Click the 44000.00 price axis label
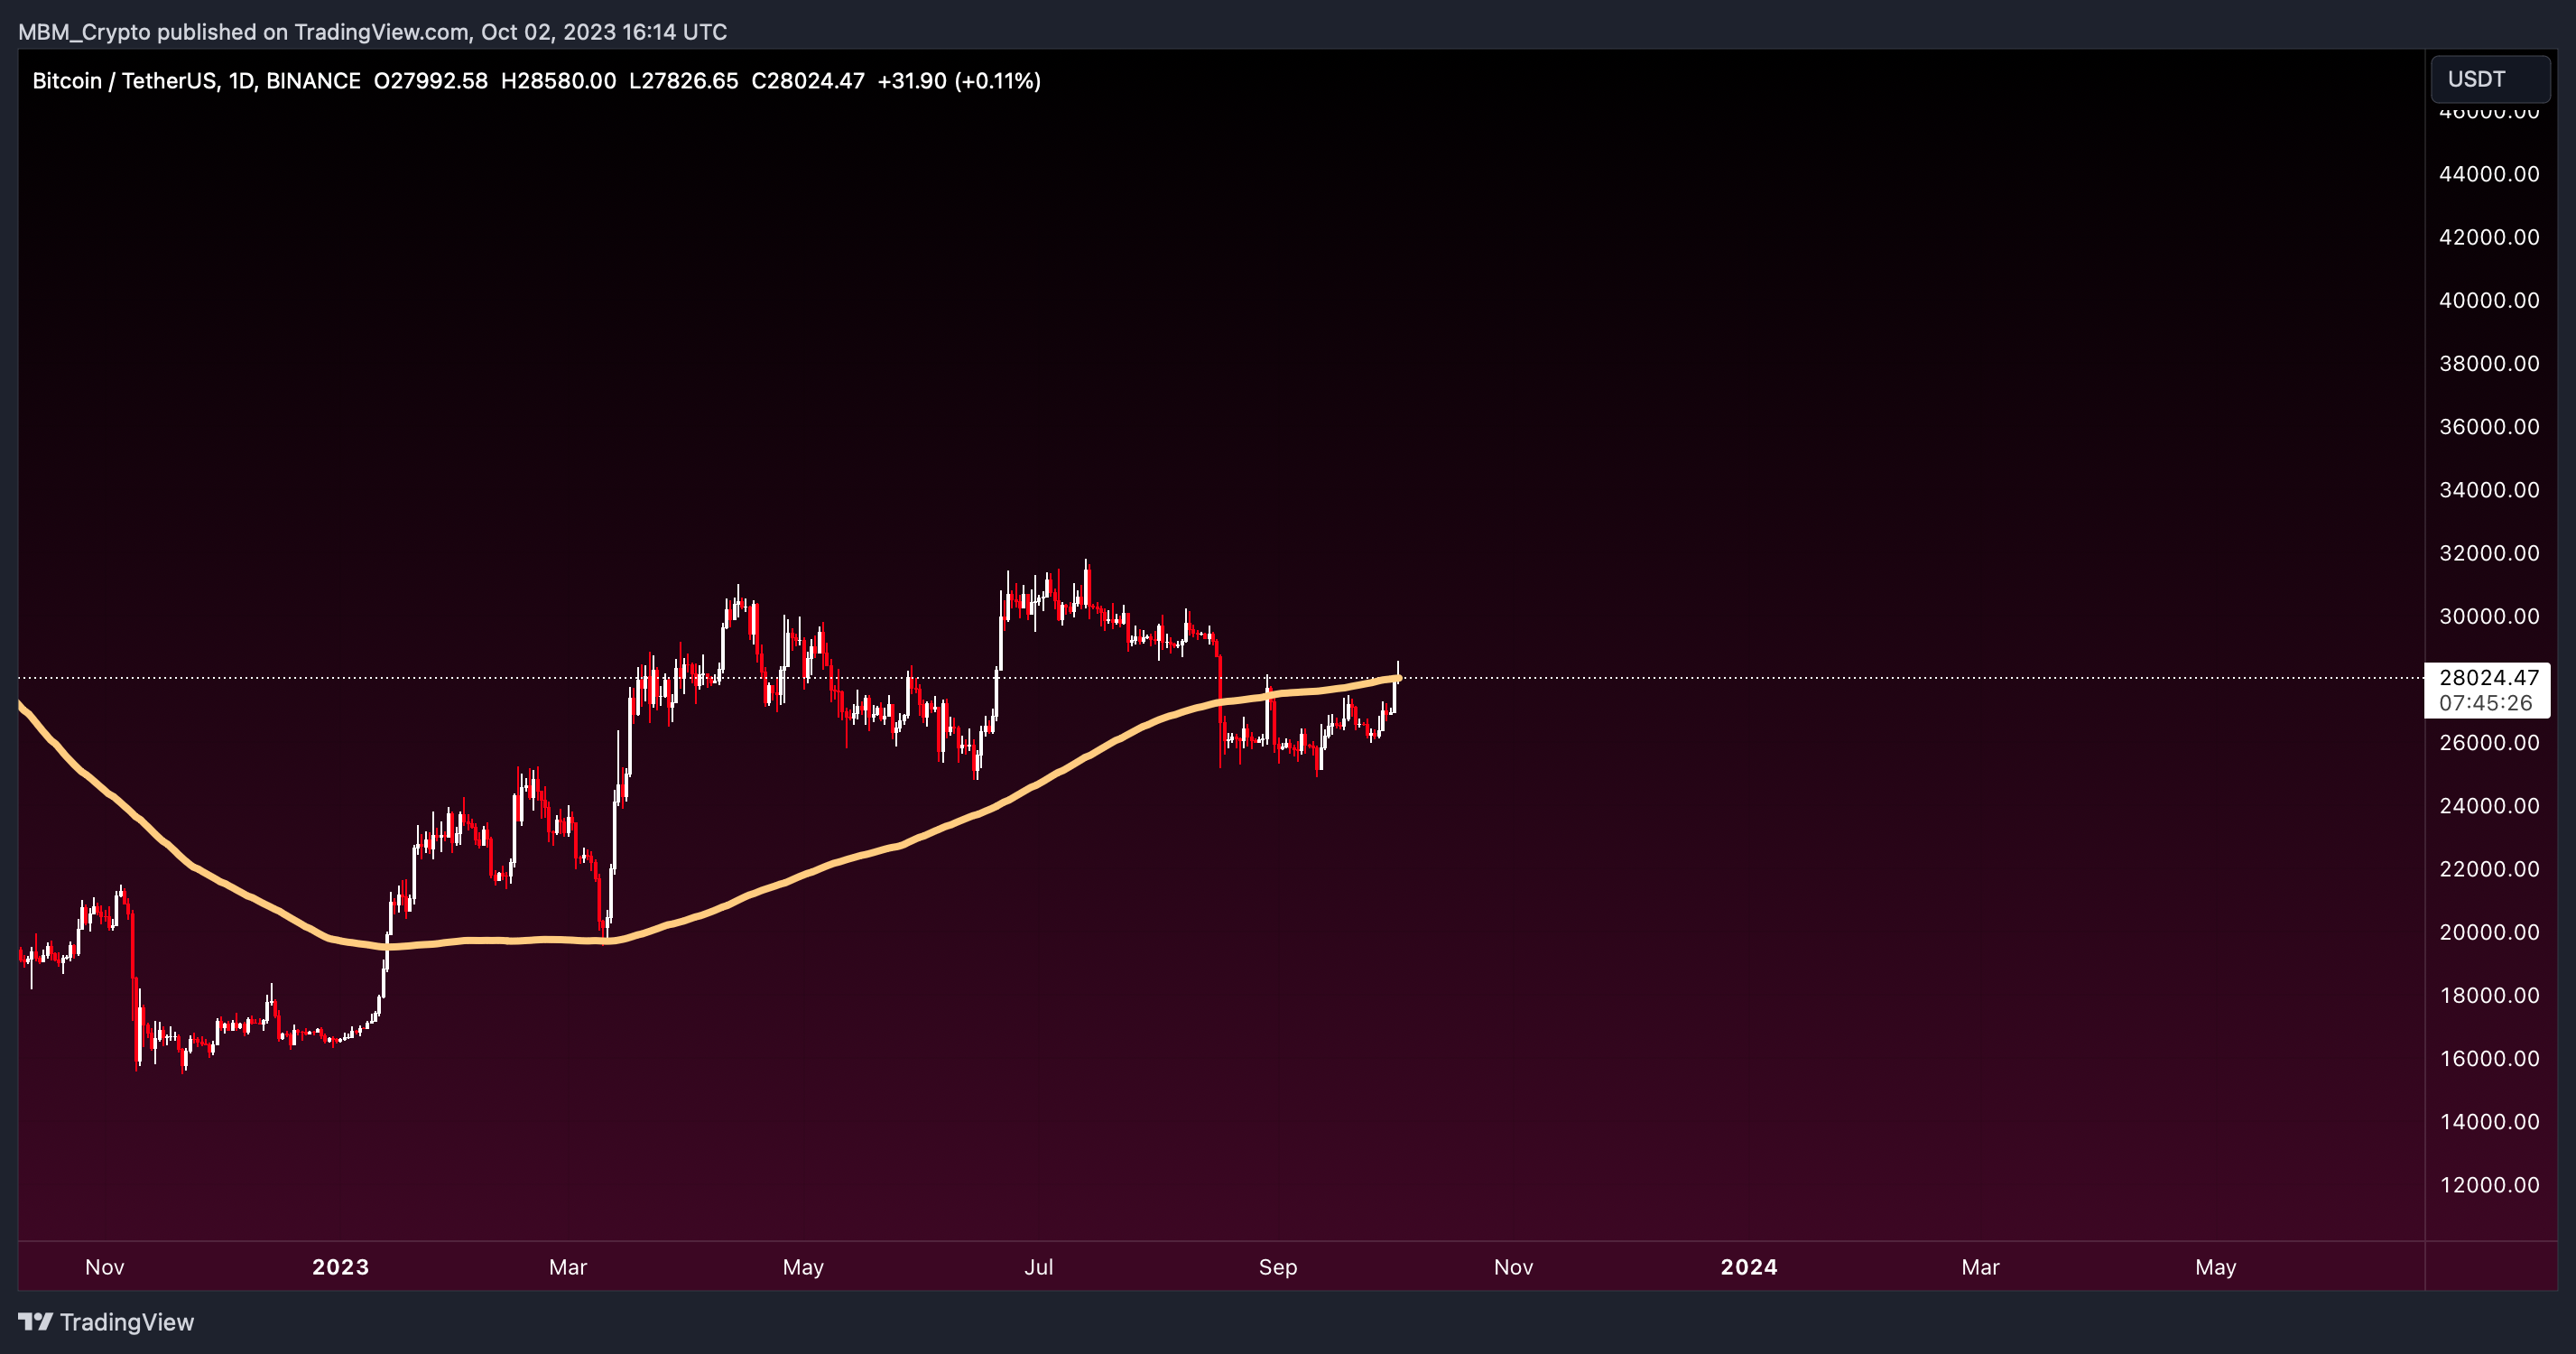Viewport: 2576px width, 1354px height. (x=2489, y=174)
